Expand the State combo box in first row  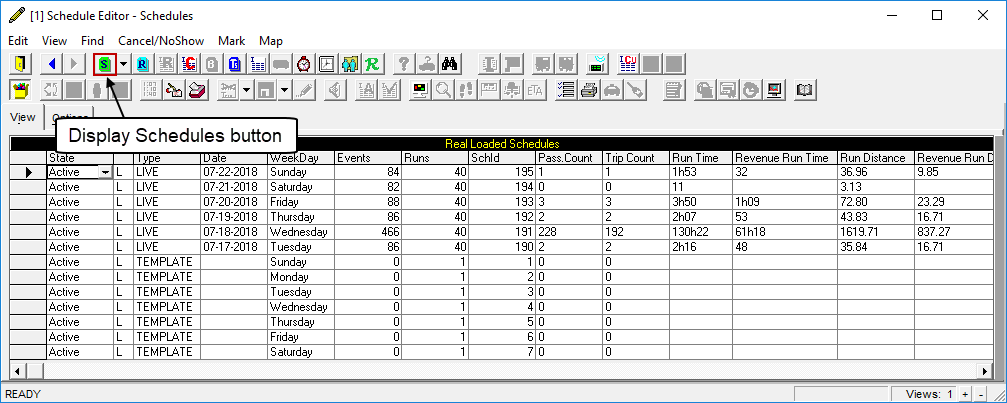pyautogui.click(x=105, y=172)
